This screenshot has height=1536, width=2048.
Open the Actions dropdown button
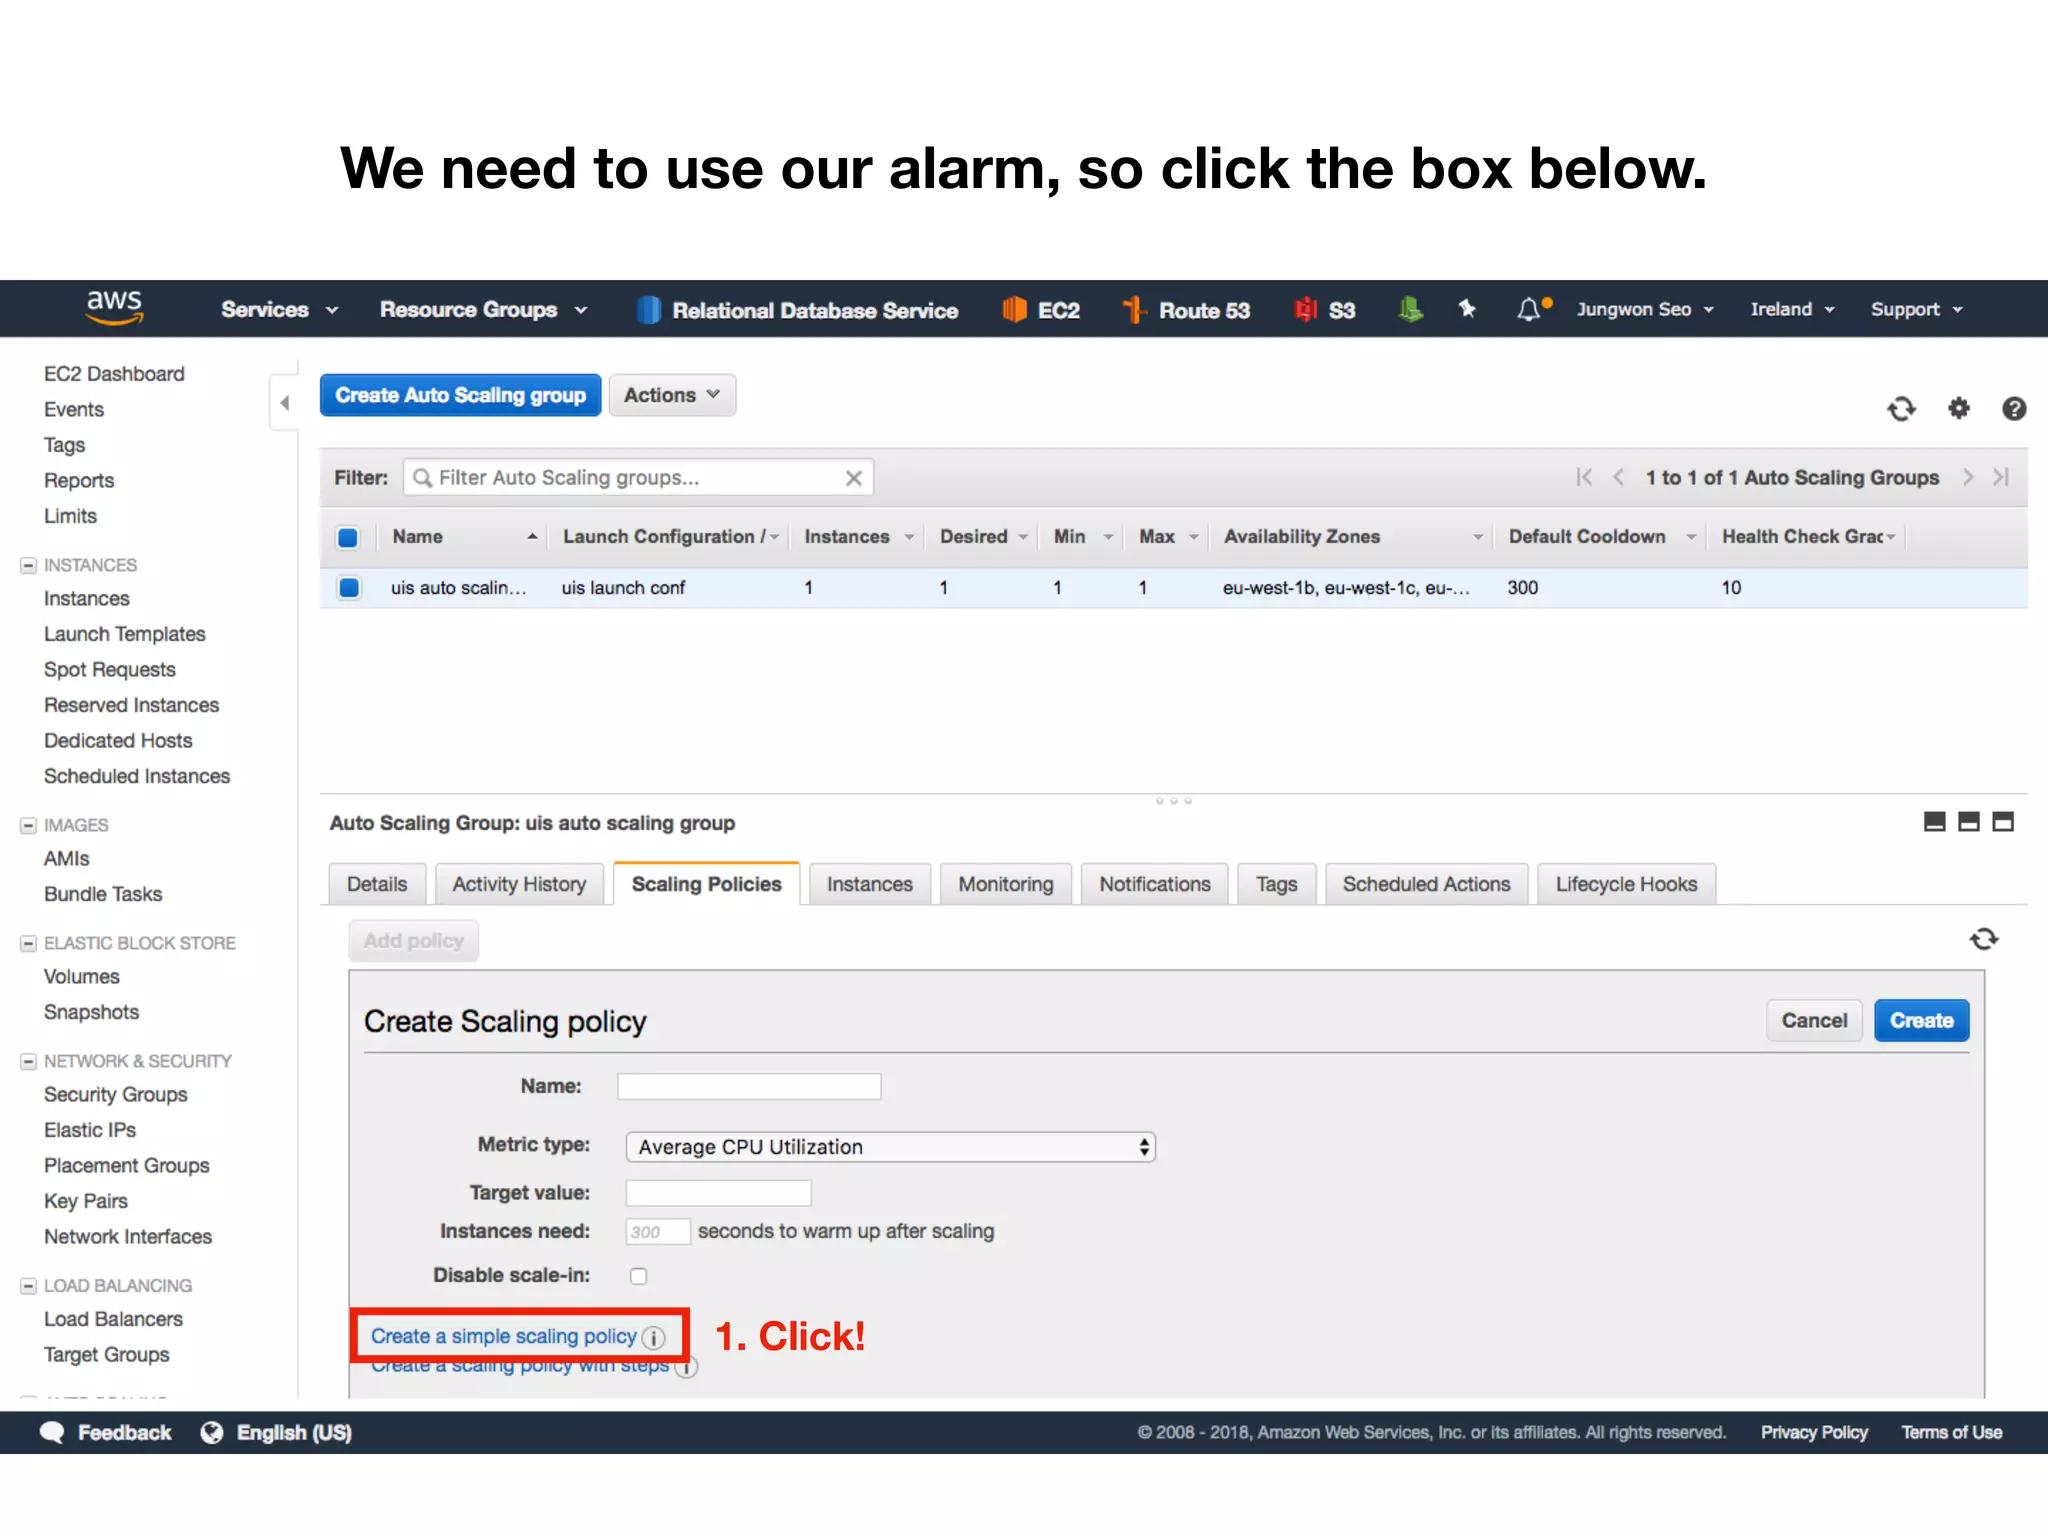672,395
